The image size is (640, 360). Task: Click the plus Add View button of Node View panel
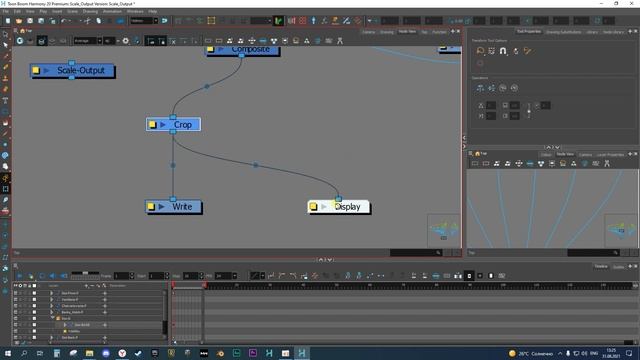point(453,31)
